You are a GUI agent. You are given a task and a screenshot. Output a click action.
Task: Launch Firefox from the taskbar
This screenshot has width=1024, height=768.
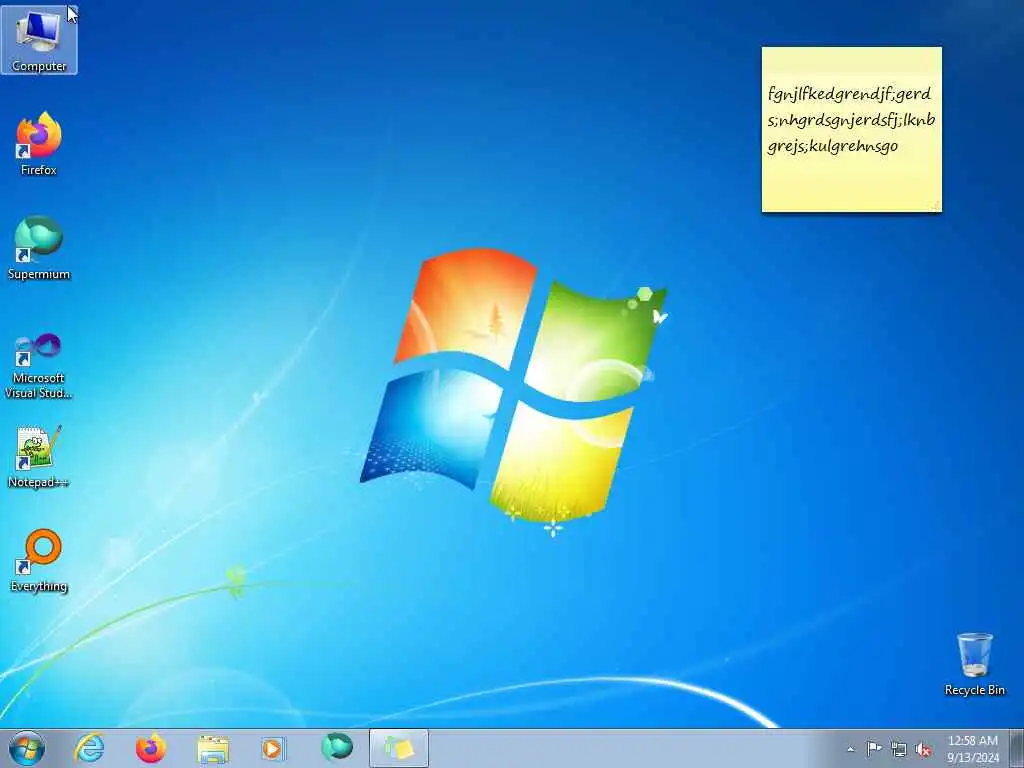click(151, 748)
